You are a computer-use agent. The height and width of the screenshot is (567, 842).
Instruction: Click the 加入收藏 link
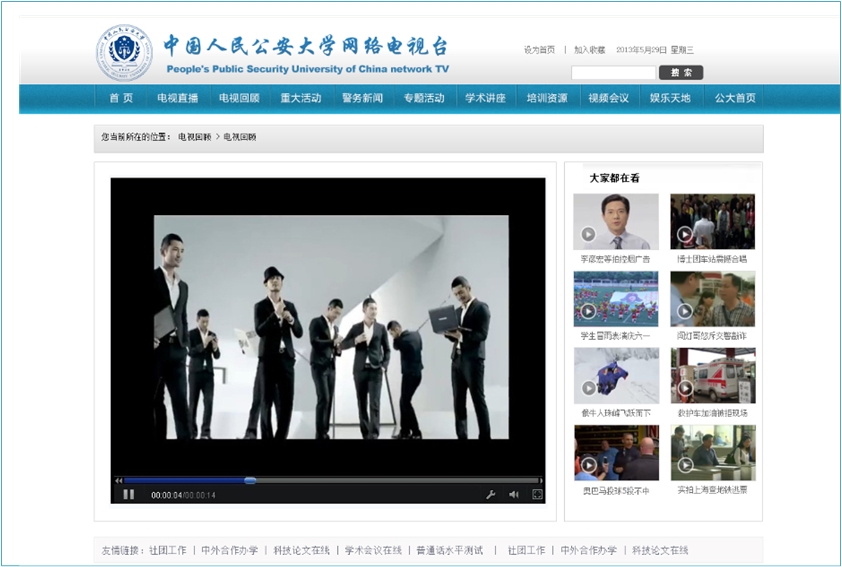pos(589,50)
